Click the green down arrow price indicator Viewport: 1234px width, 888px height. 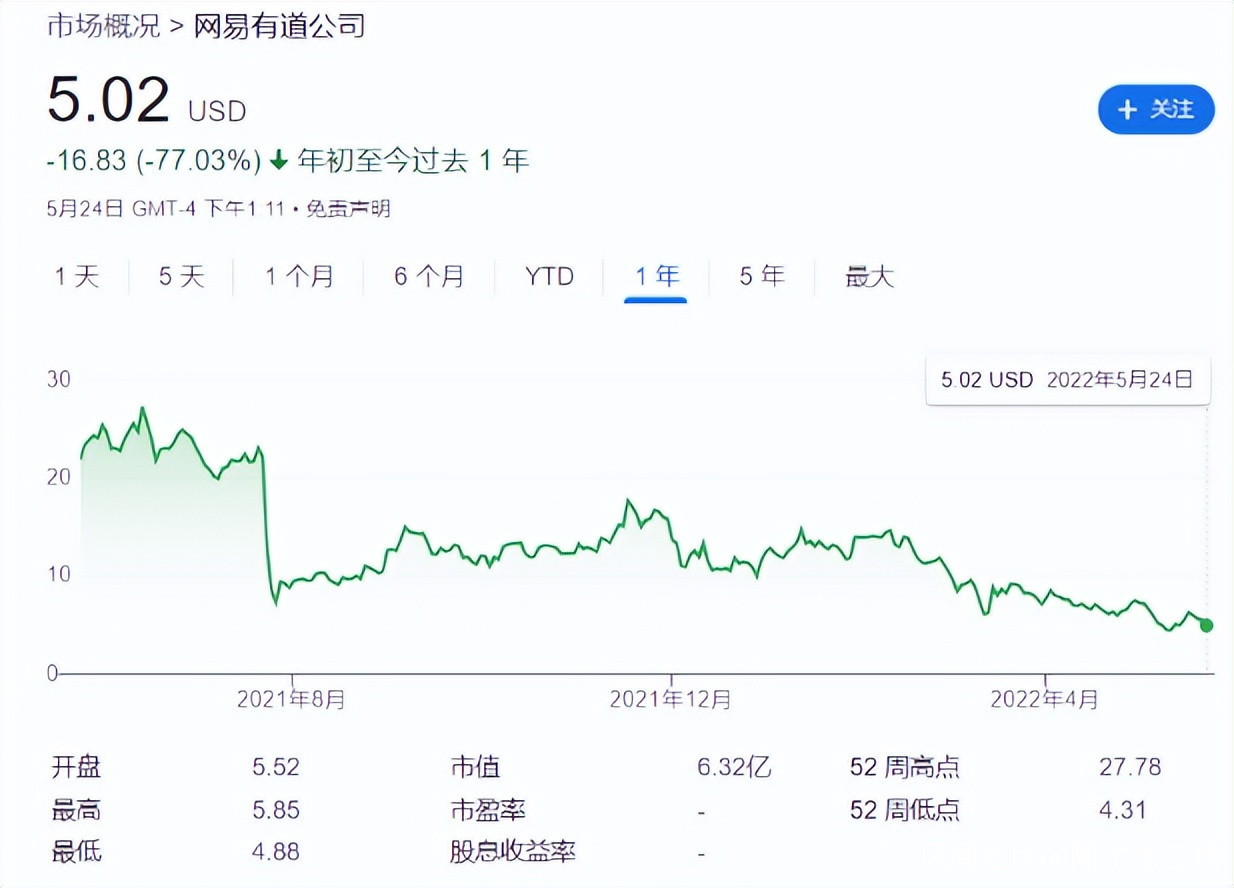click(279, 160)
